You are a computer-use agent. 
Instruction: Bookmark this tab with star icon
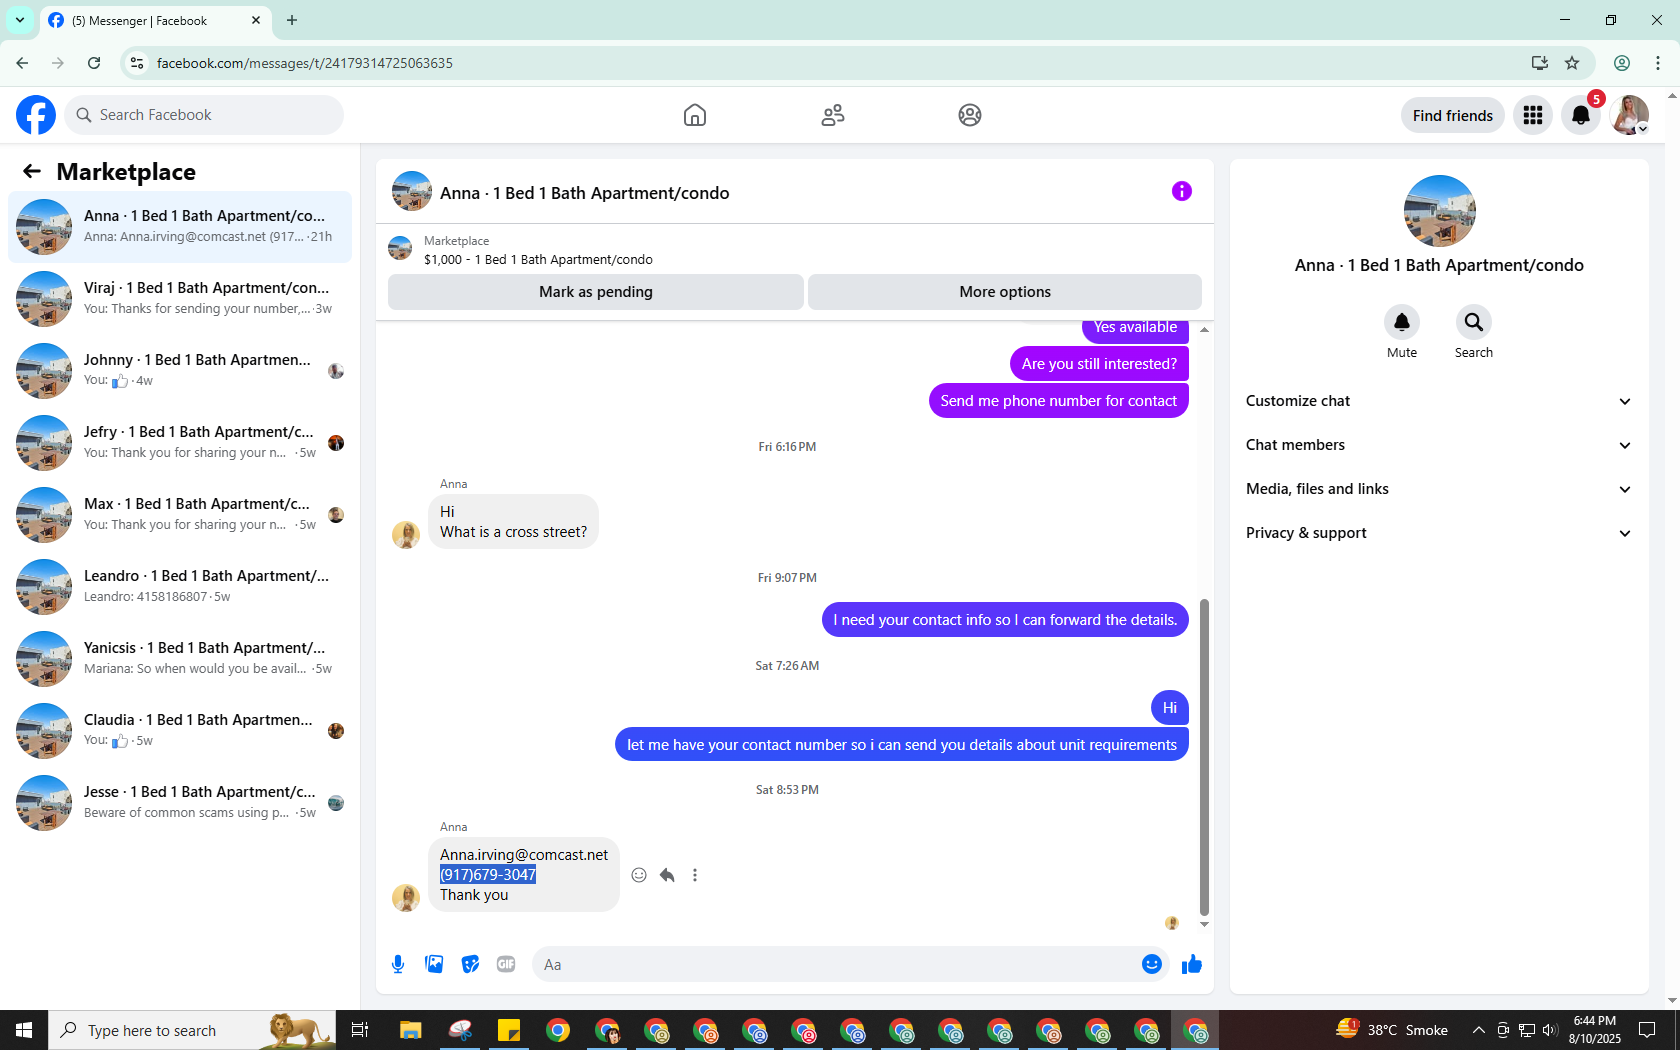click(x=1572, y=63)
